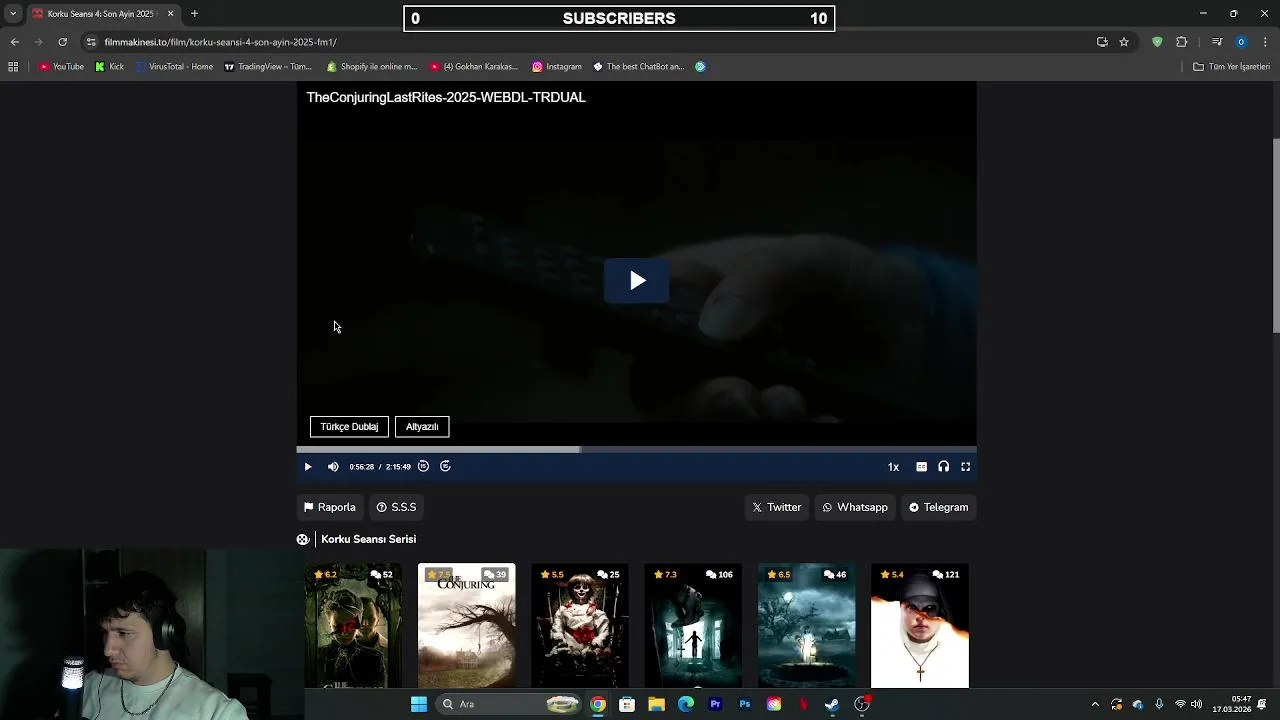This screenshot has width=1280, height=720.
Task: Click the browser back arrow
Action: (15, 42)
